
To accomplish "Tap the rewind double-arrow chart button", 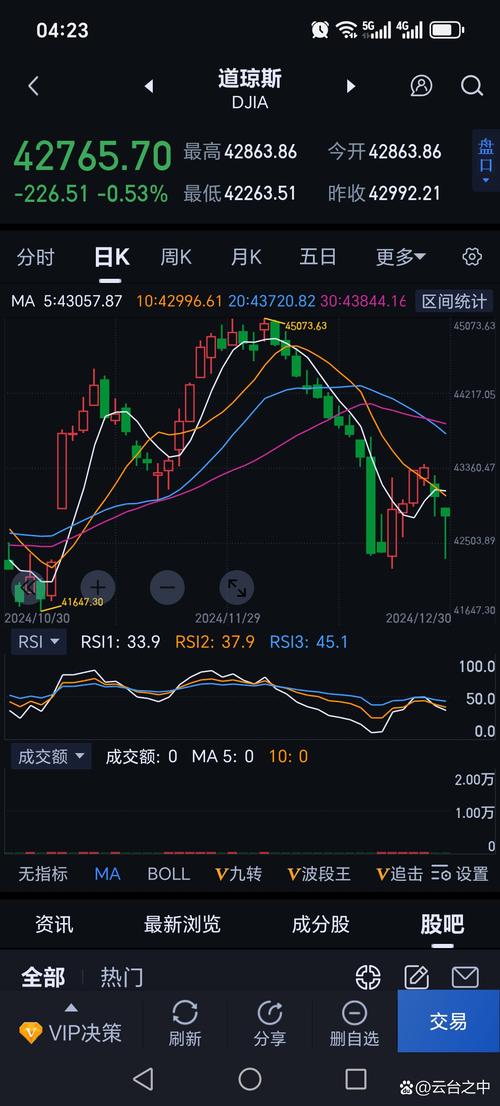I will pyautogui.click(x=28, y=587).
